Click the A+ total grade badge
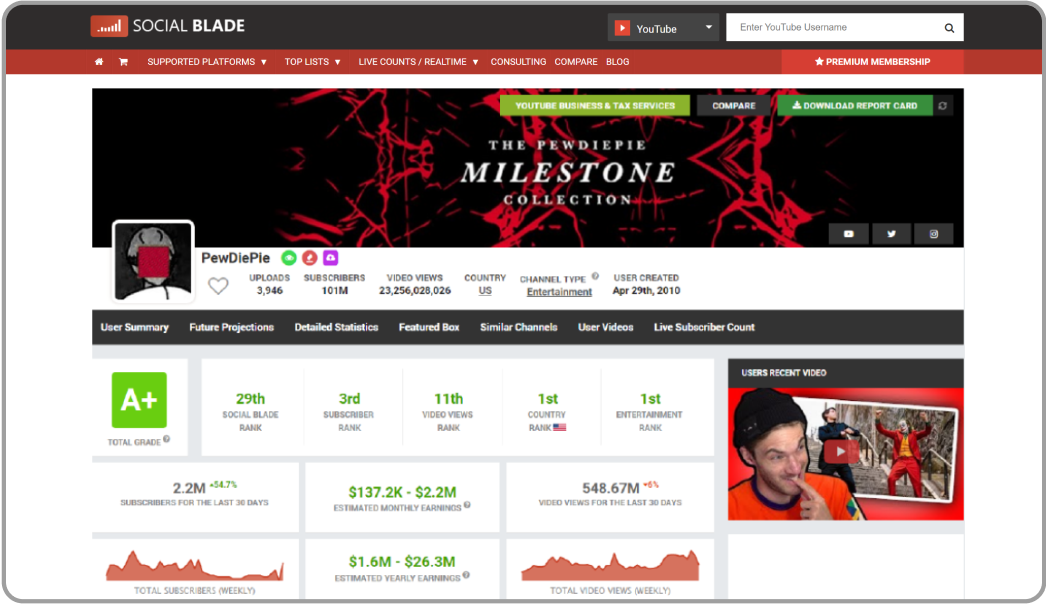 [139, 400]
